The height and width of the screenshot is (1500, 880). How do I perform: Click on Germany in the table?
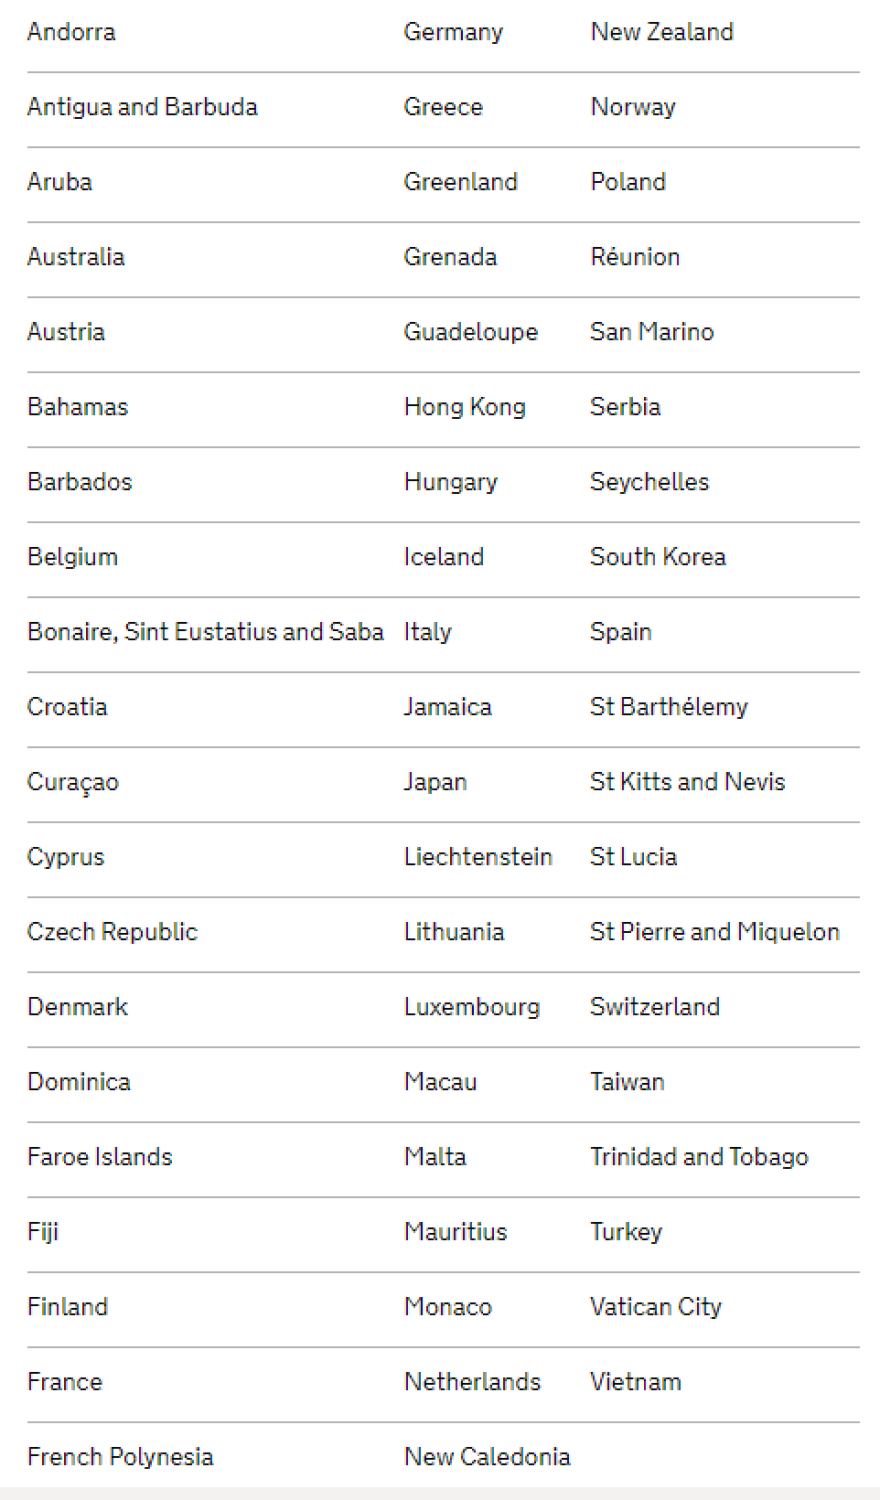tap(453, 32)
